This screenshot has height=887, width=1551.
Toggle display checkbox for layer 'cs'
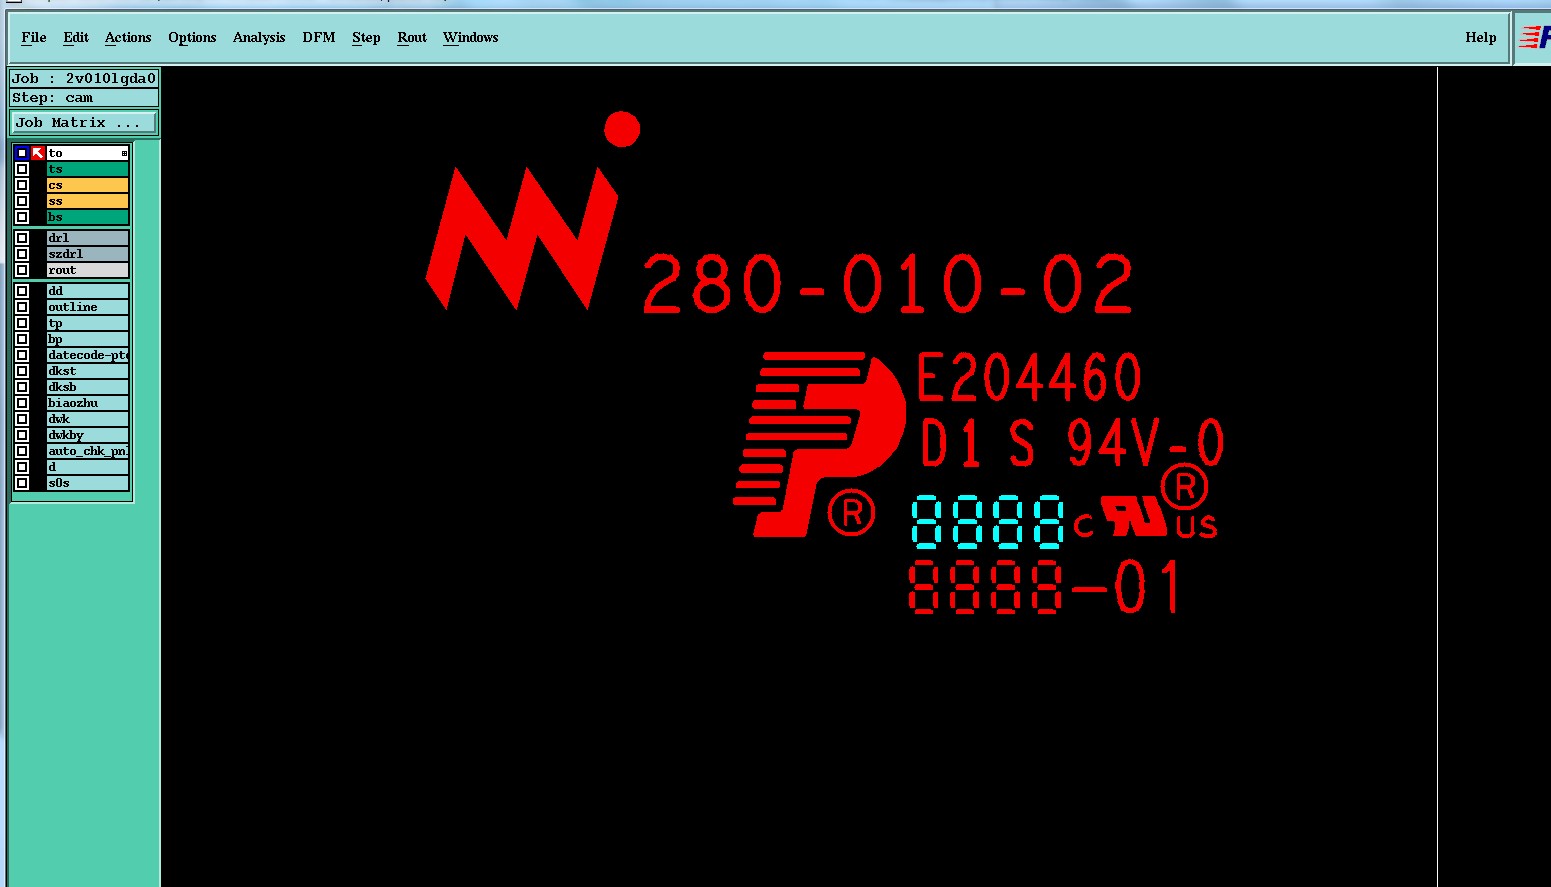click(x=22, y=185)
